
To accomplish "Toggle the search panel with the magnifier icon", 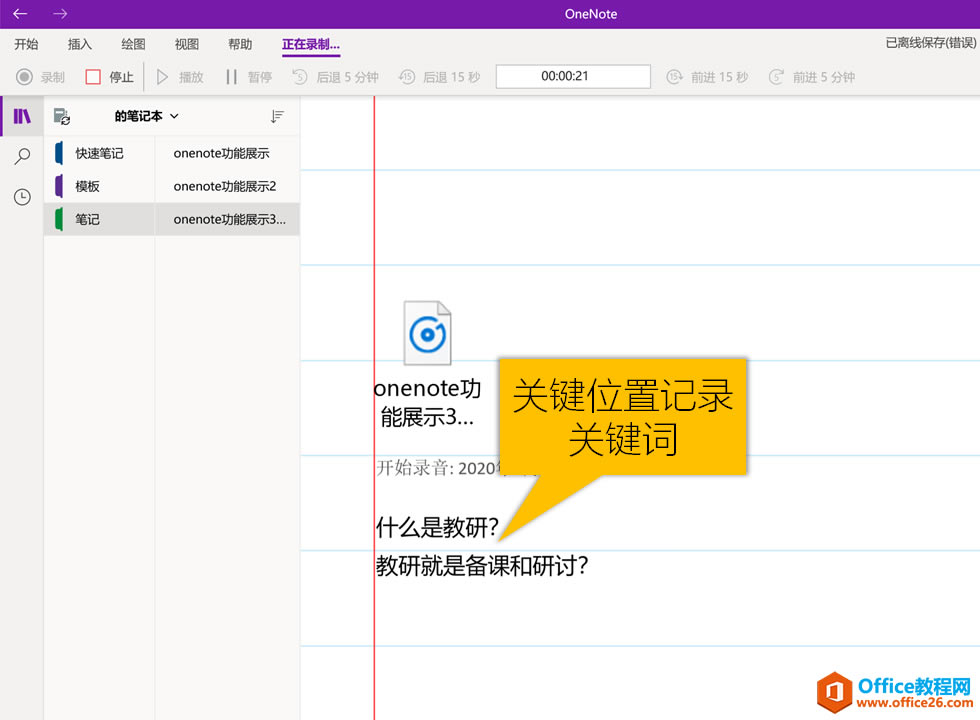I will pos(21,156).
